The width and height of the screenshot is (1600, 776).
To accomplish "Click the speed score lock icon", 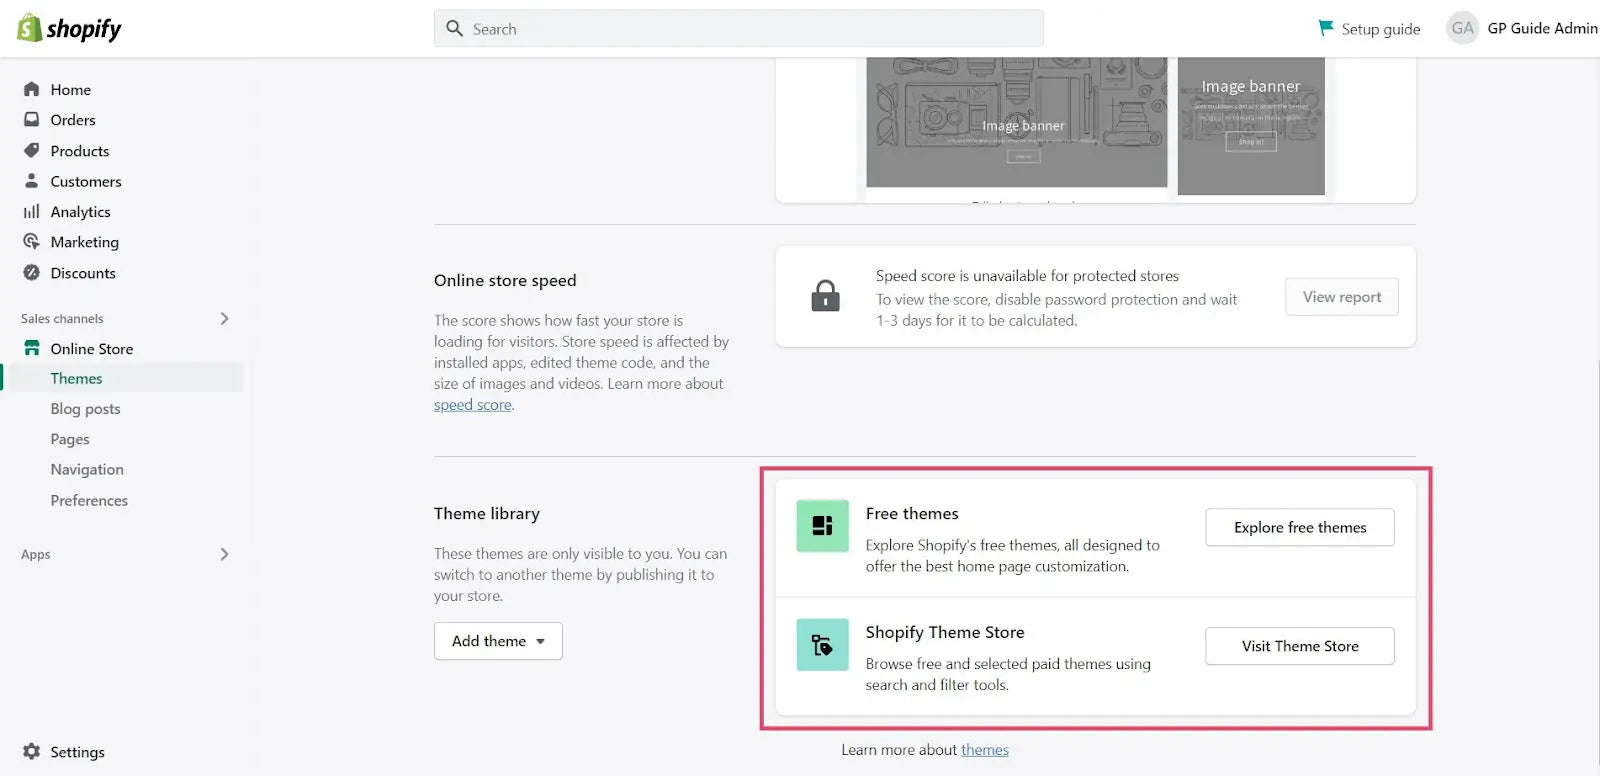I will pos(825,296).
